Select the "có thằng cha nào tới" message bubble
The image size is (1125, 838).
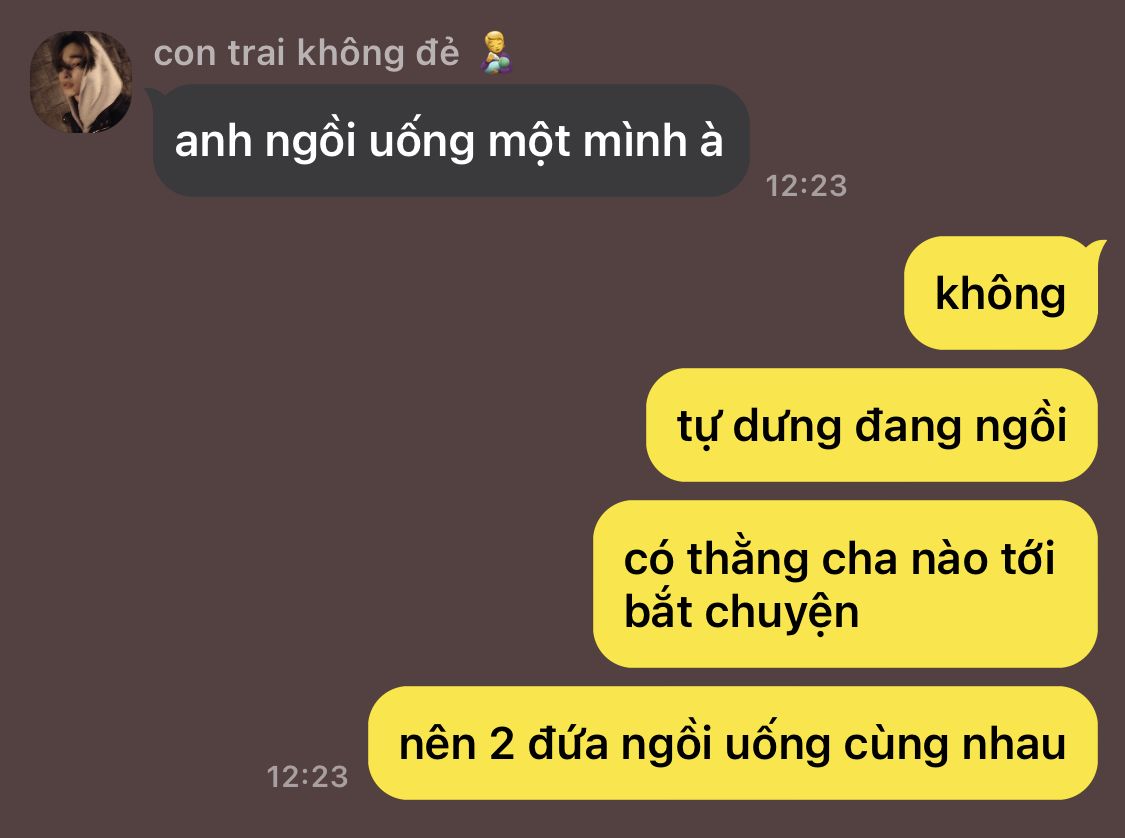[845, 584]
